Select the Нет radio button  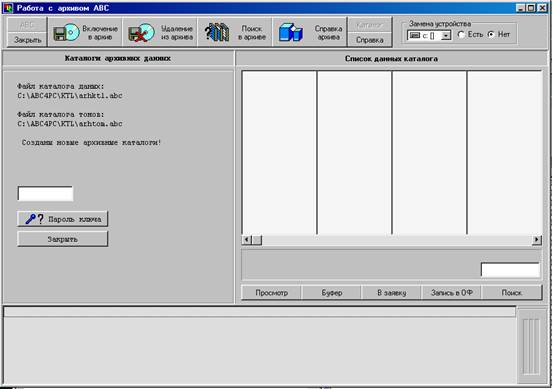tap(491, 34)
